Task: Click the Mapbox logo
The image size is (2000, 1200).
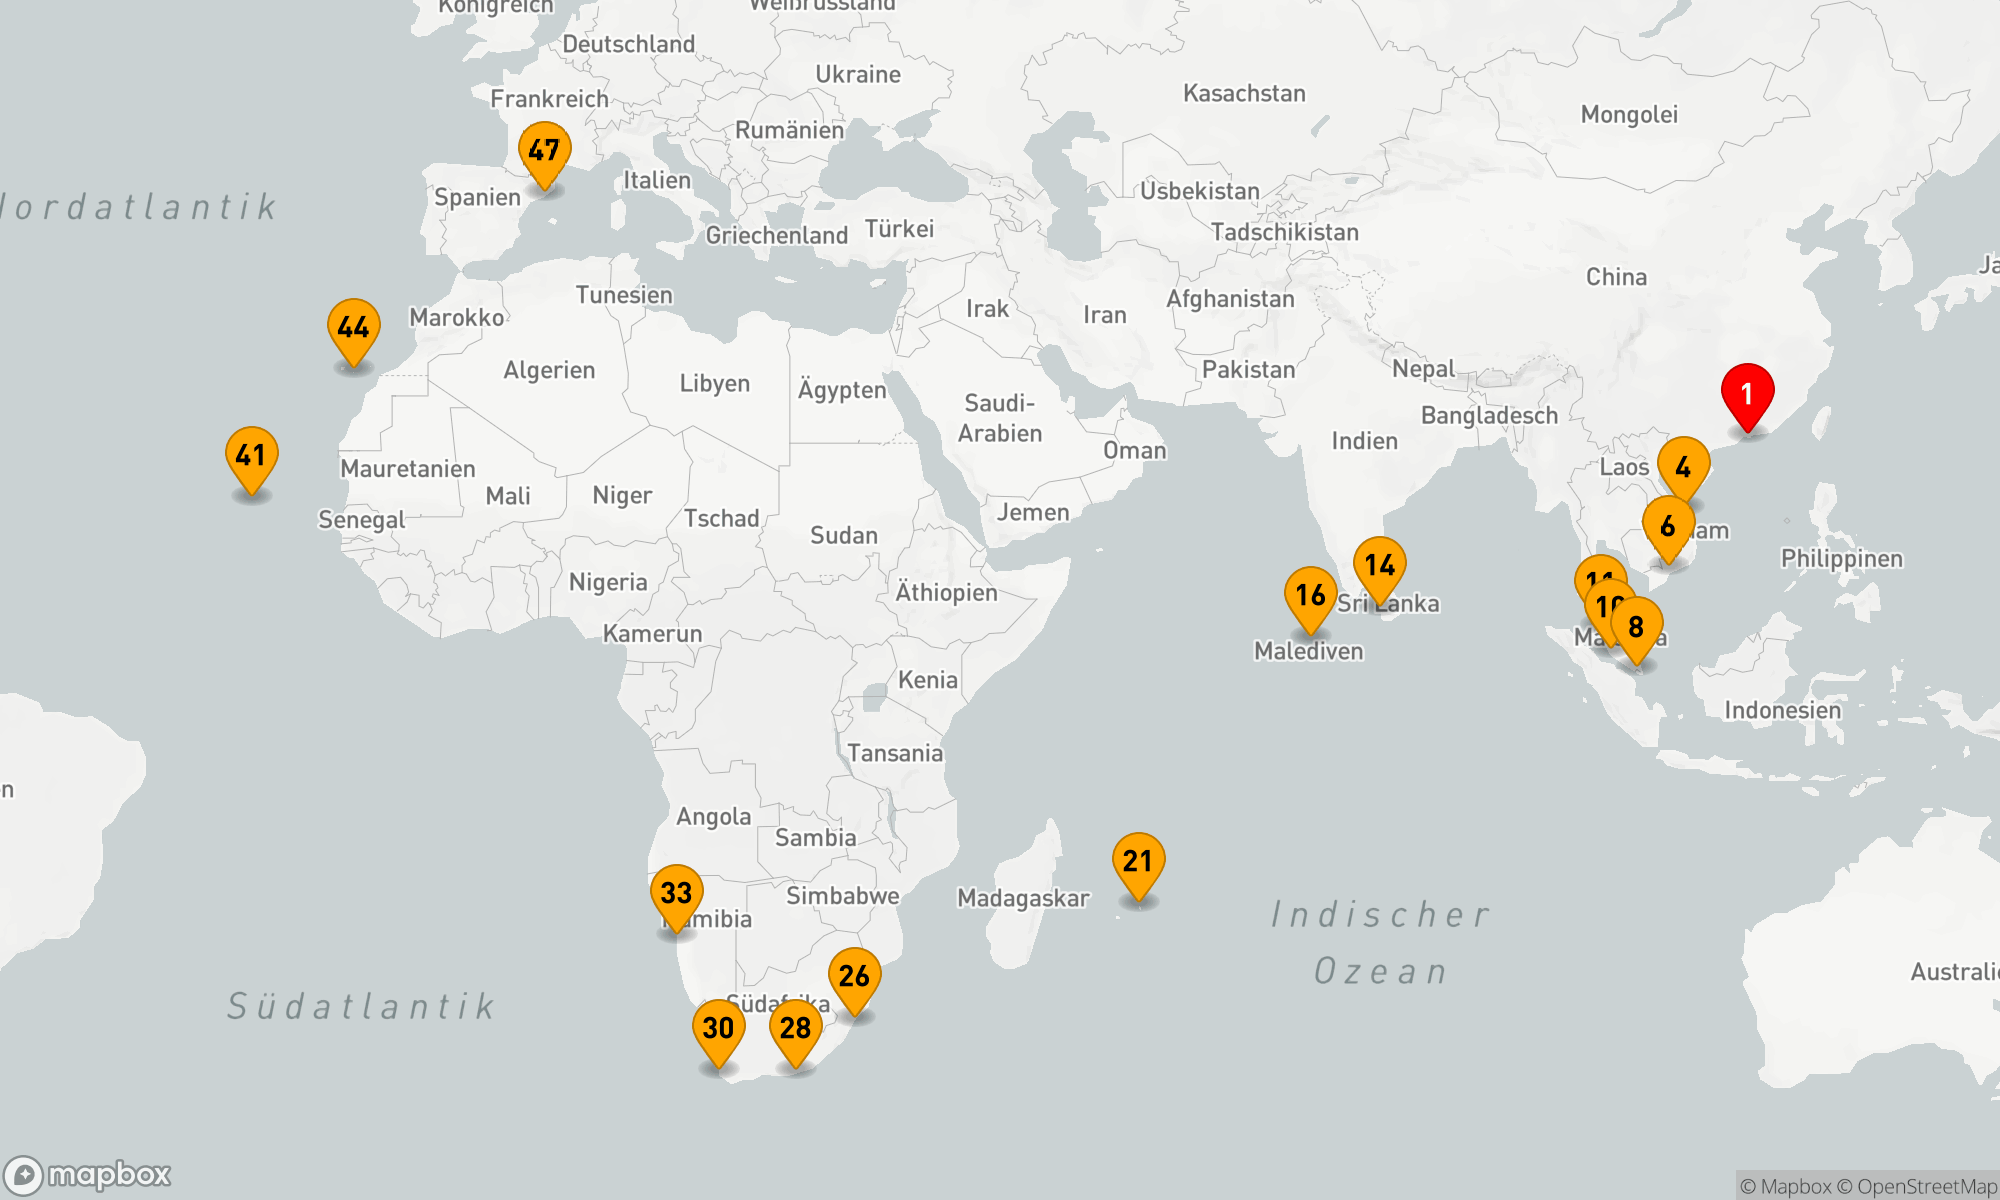Action: pyautogui.click(x=88, y=1174)
